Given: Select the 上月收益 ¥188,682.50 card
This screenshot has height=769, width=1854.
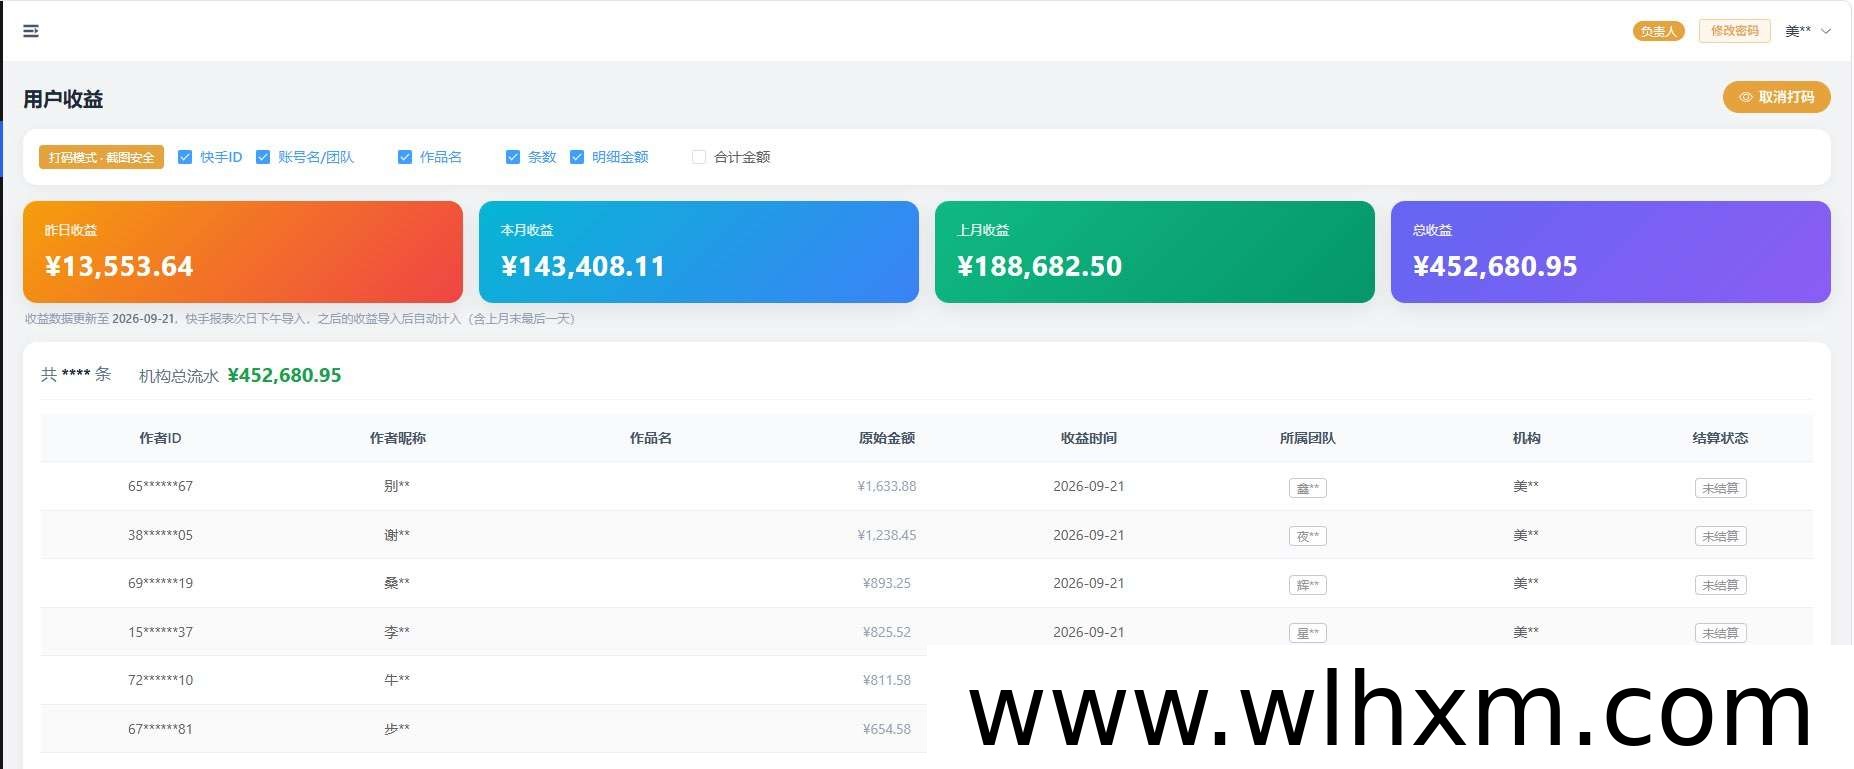Looking at the screenshot, I should tap(1155, 252).
